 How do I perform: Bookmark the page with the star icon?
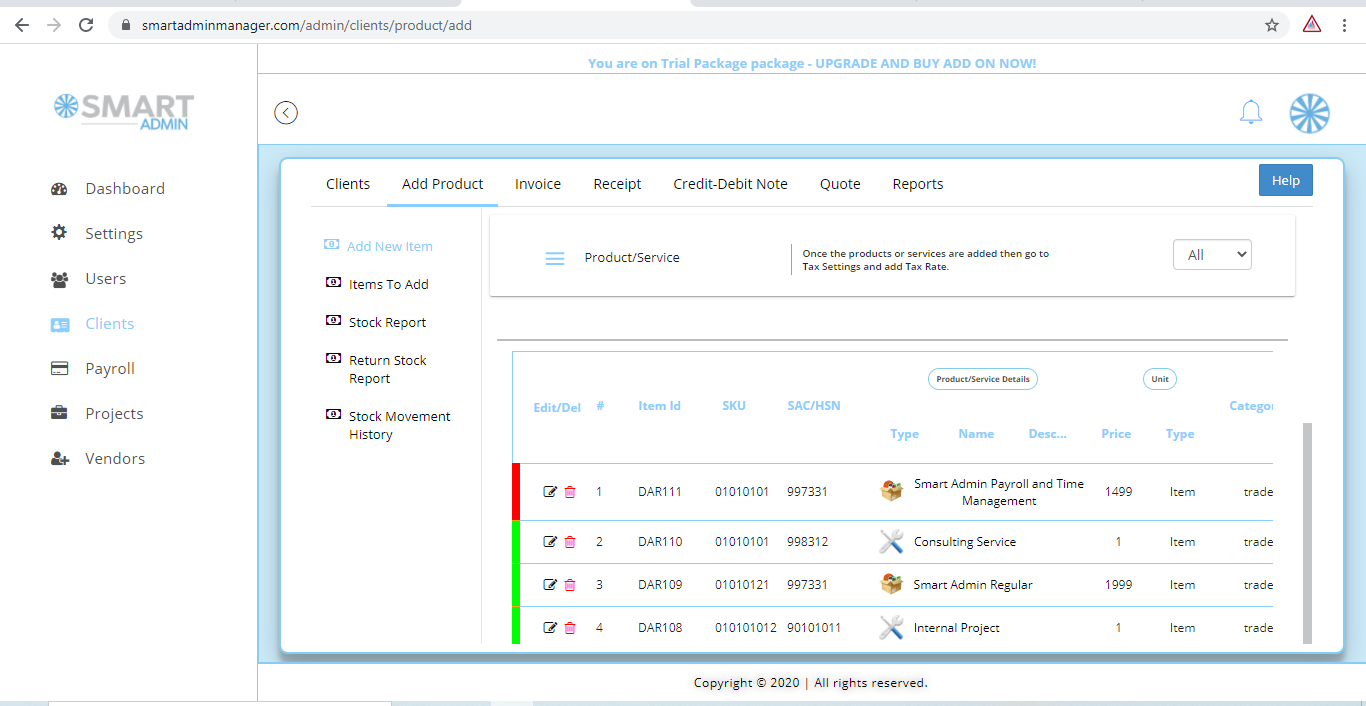tap(1270, 24)
